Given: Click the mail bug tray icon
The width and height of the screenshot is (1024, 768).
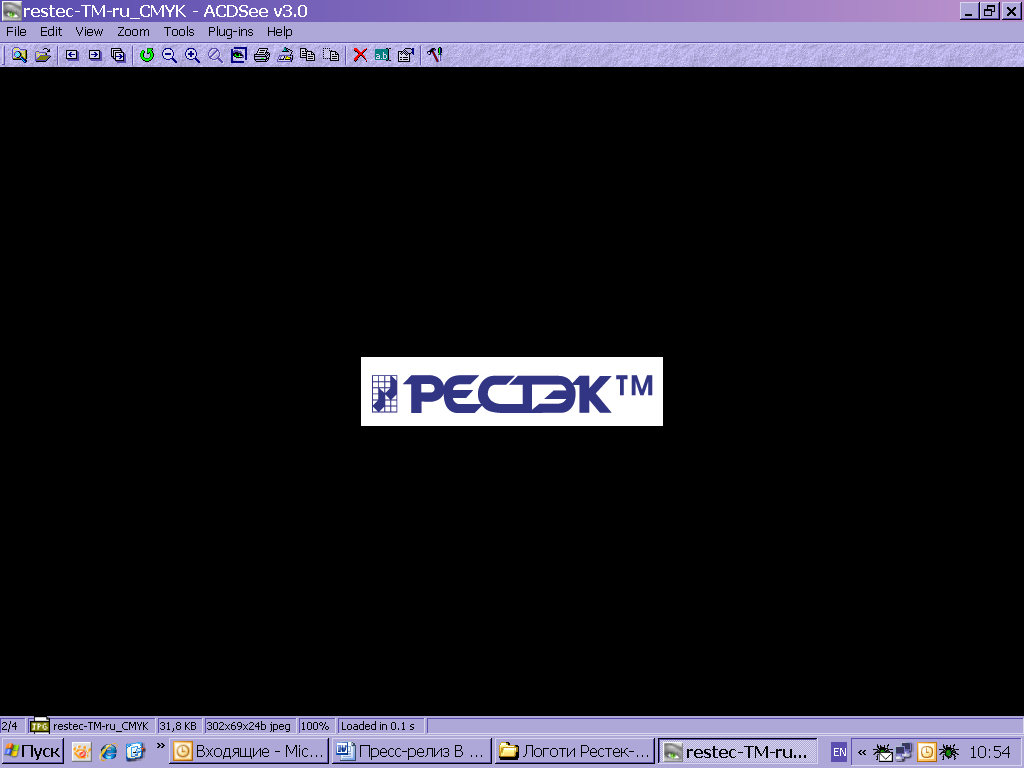Looking at the screenshot, I should pyautogui.click(x=883, y=752).
